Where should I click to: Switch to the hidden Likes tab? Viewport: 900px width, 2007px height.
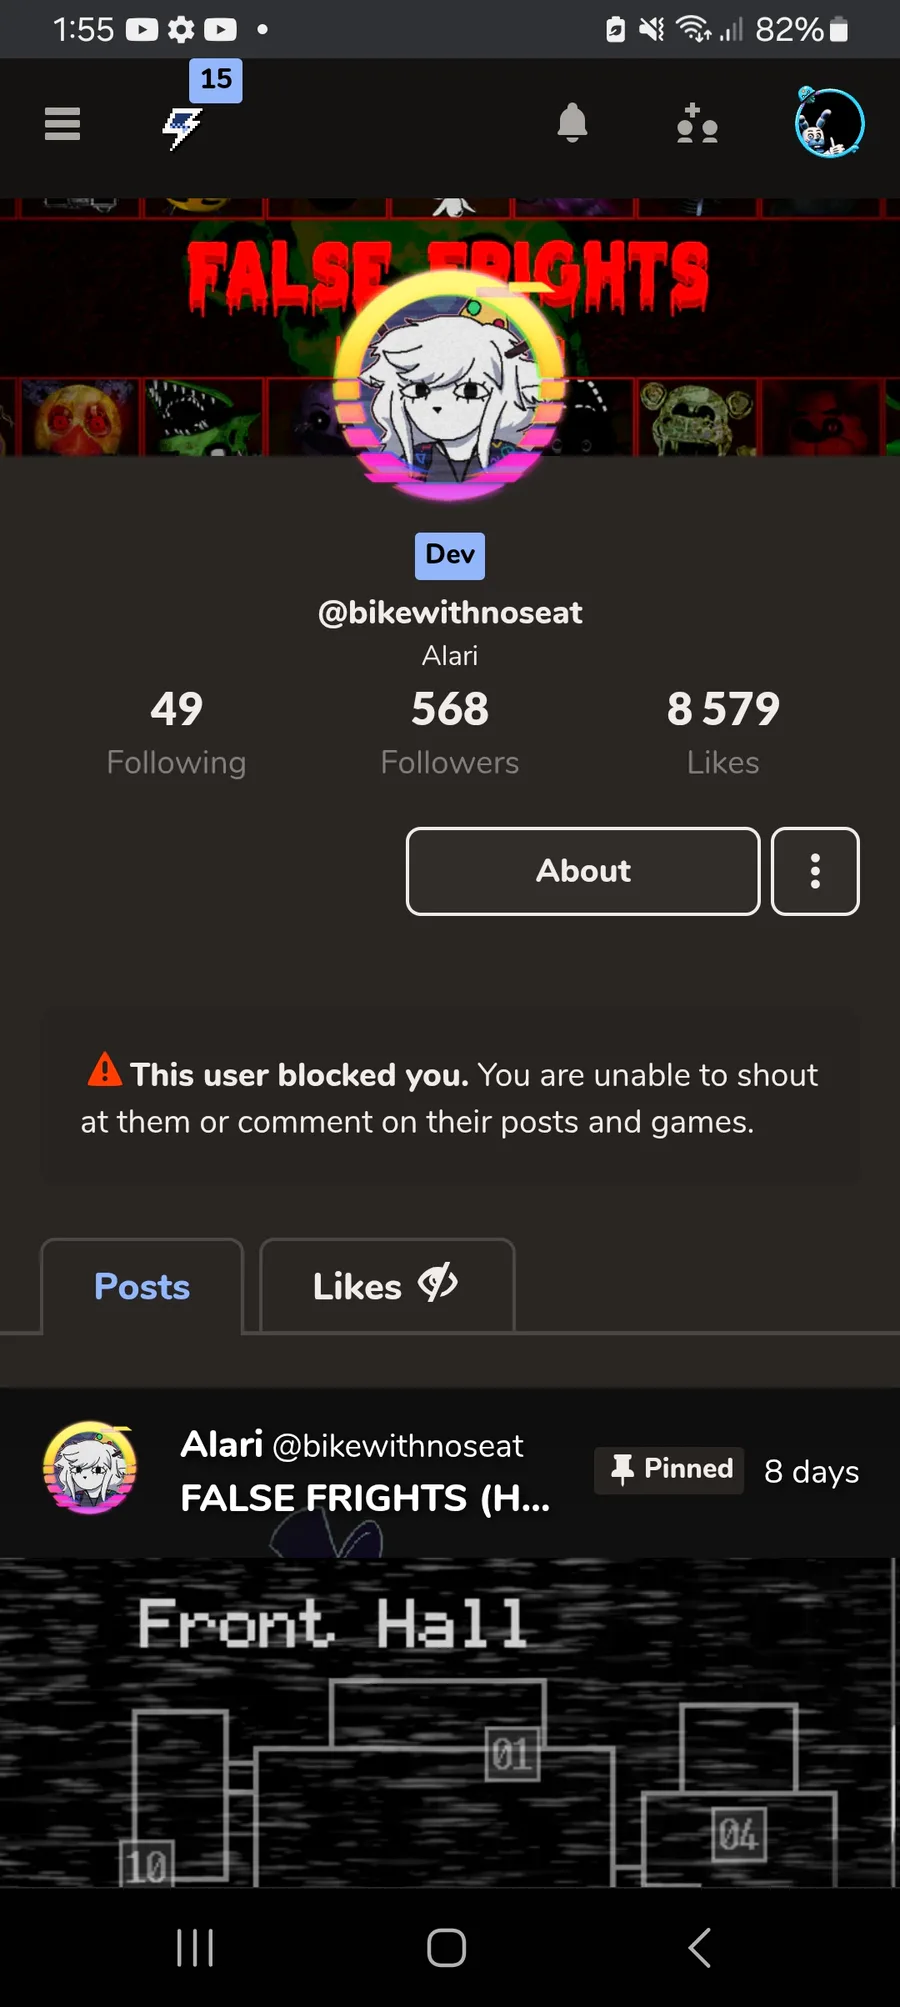click(x=387, y=1286)
